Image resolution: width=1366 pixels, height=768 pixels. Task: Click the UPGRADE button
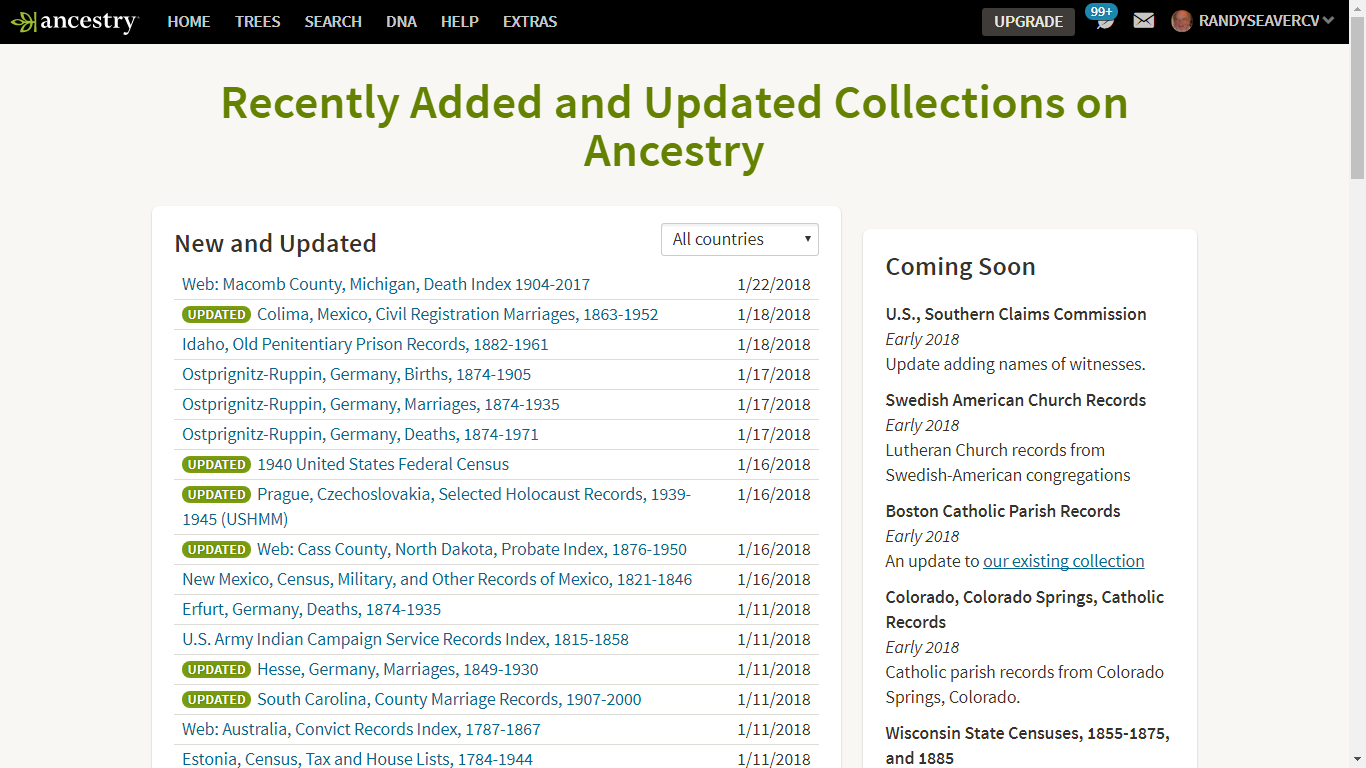tap(1028, 22)
